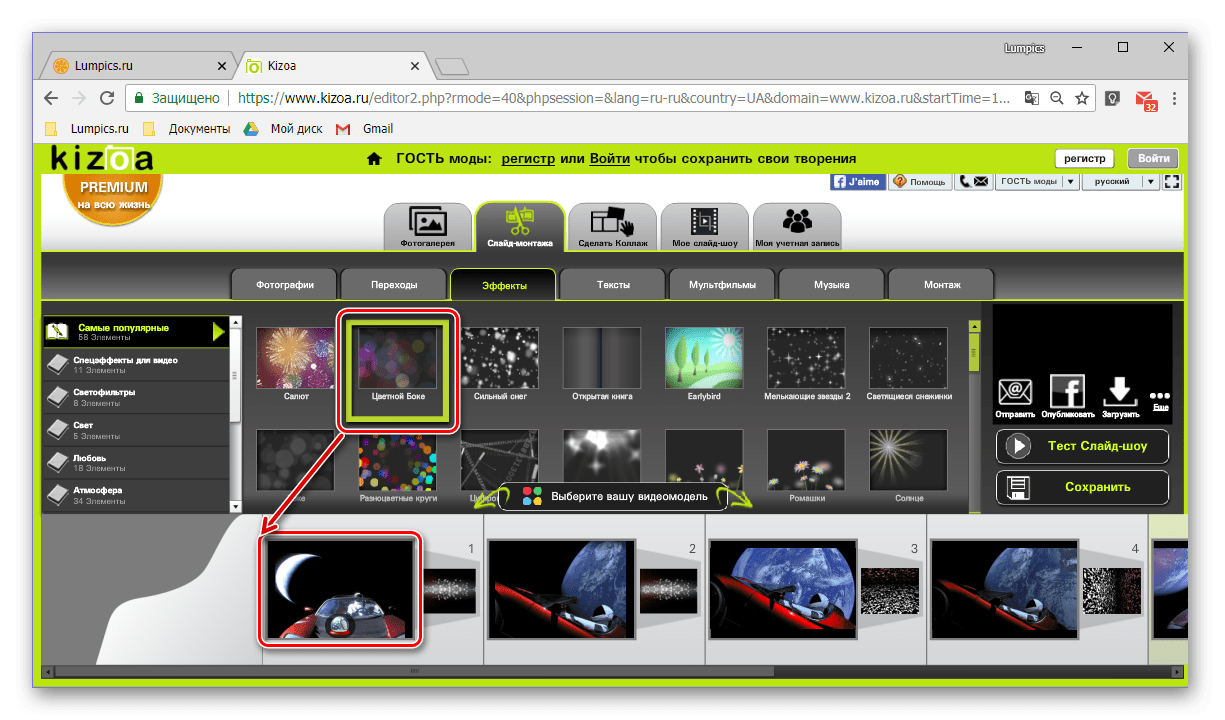Switch to the Фотографии tab
This screenshot has height=720, width=1225.
click(284, 284)
